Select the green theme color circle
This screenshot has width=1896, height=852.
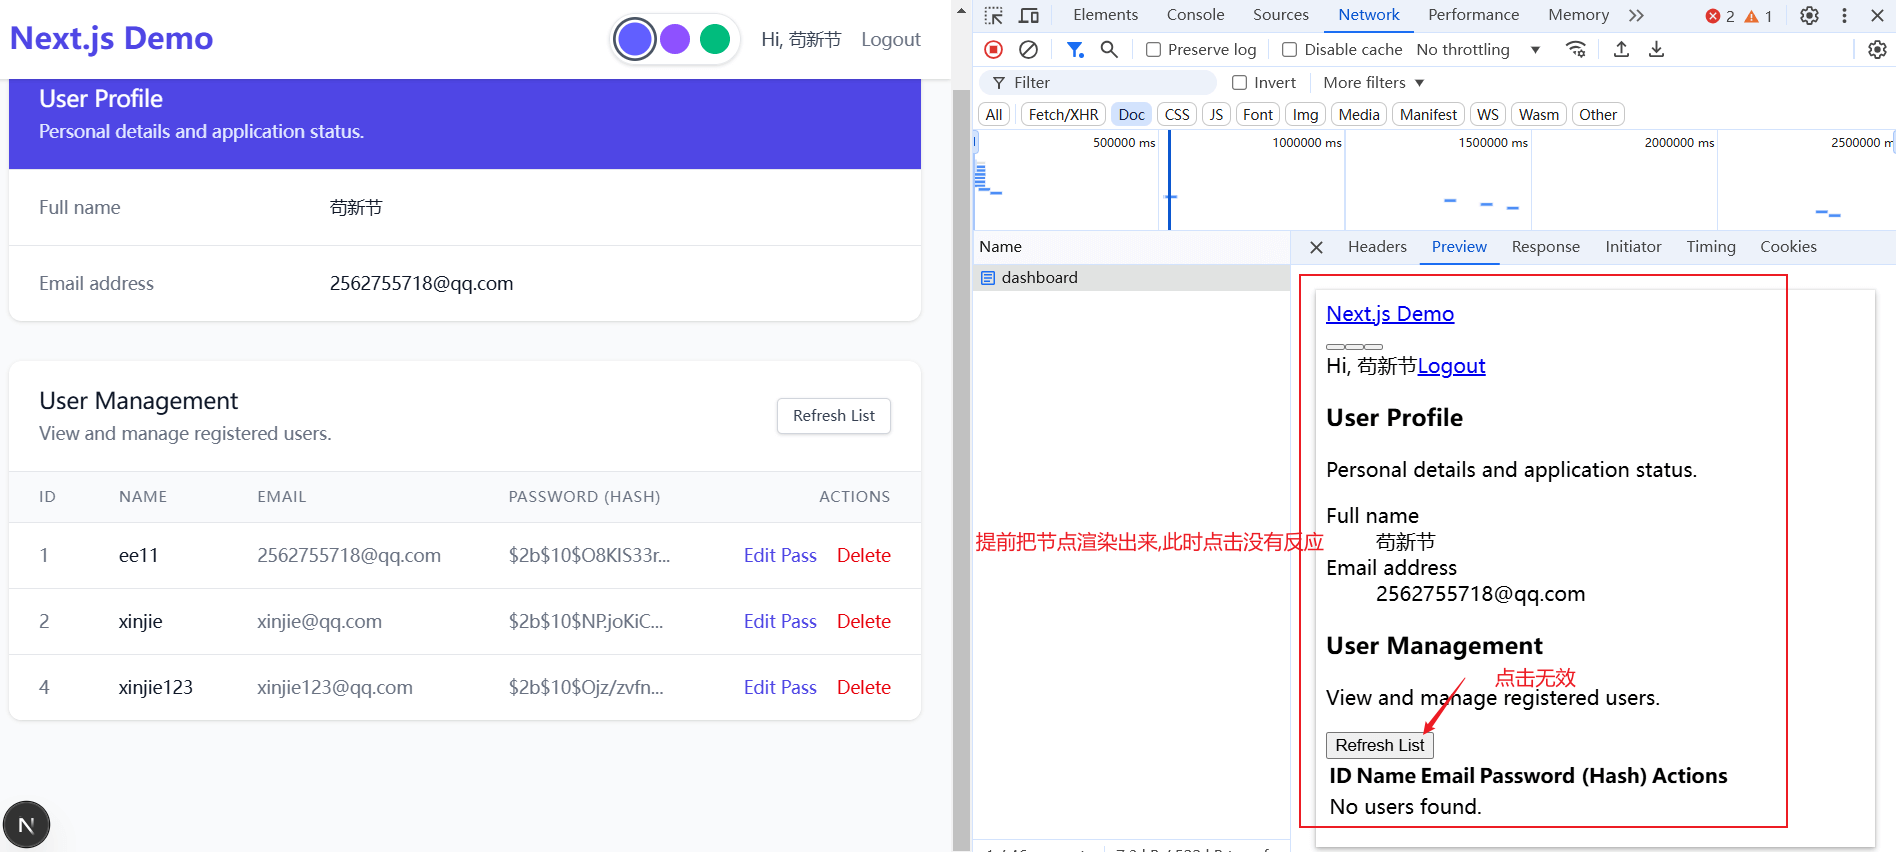[x=715, y=39]
